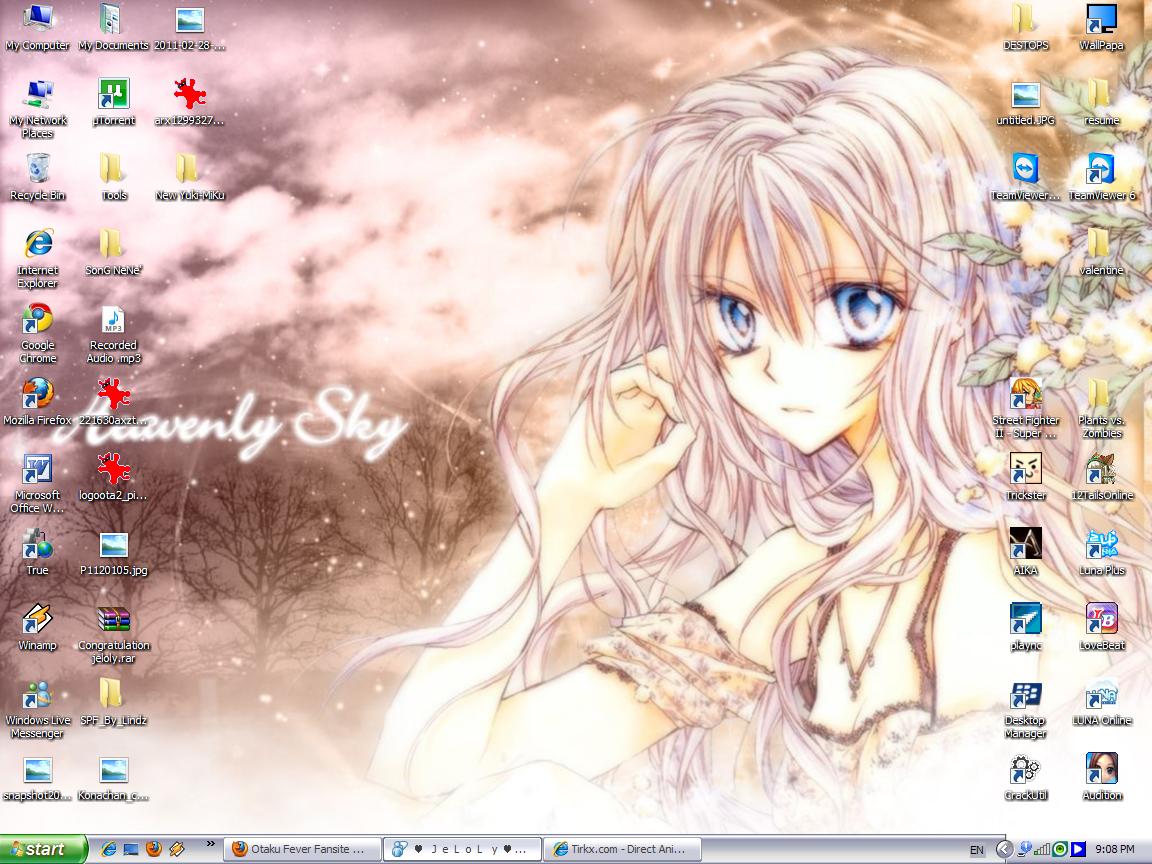Screen dimensions: 1152x864
Task: Select the DESTOPS folder
Action: coord(1026,27)
